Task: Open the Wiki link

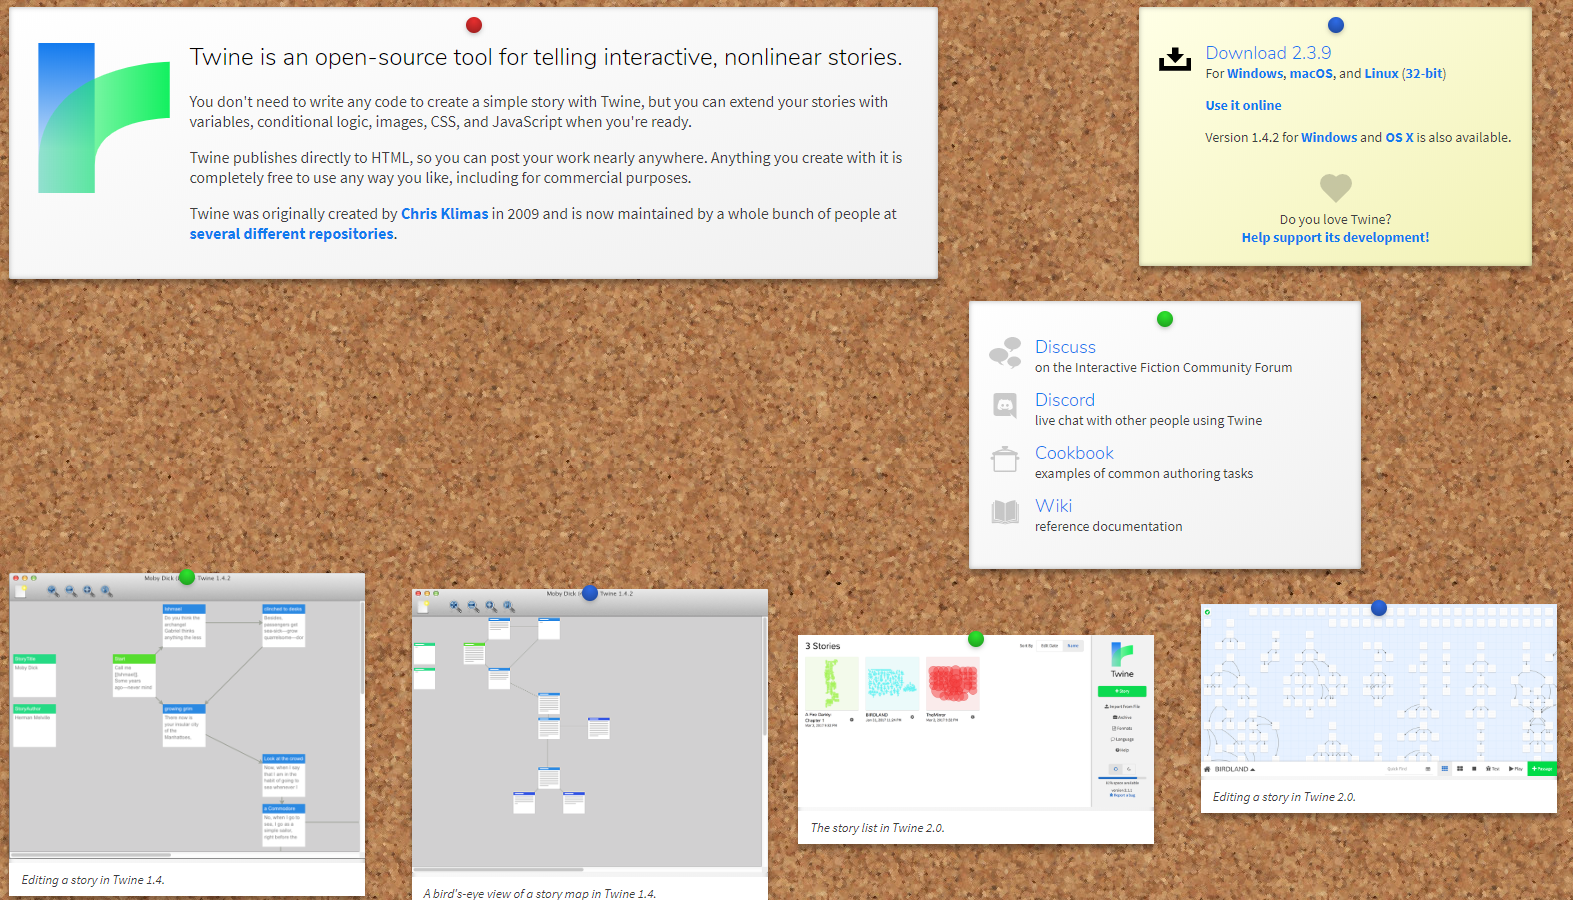Action: (x=1053, y=506)
